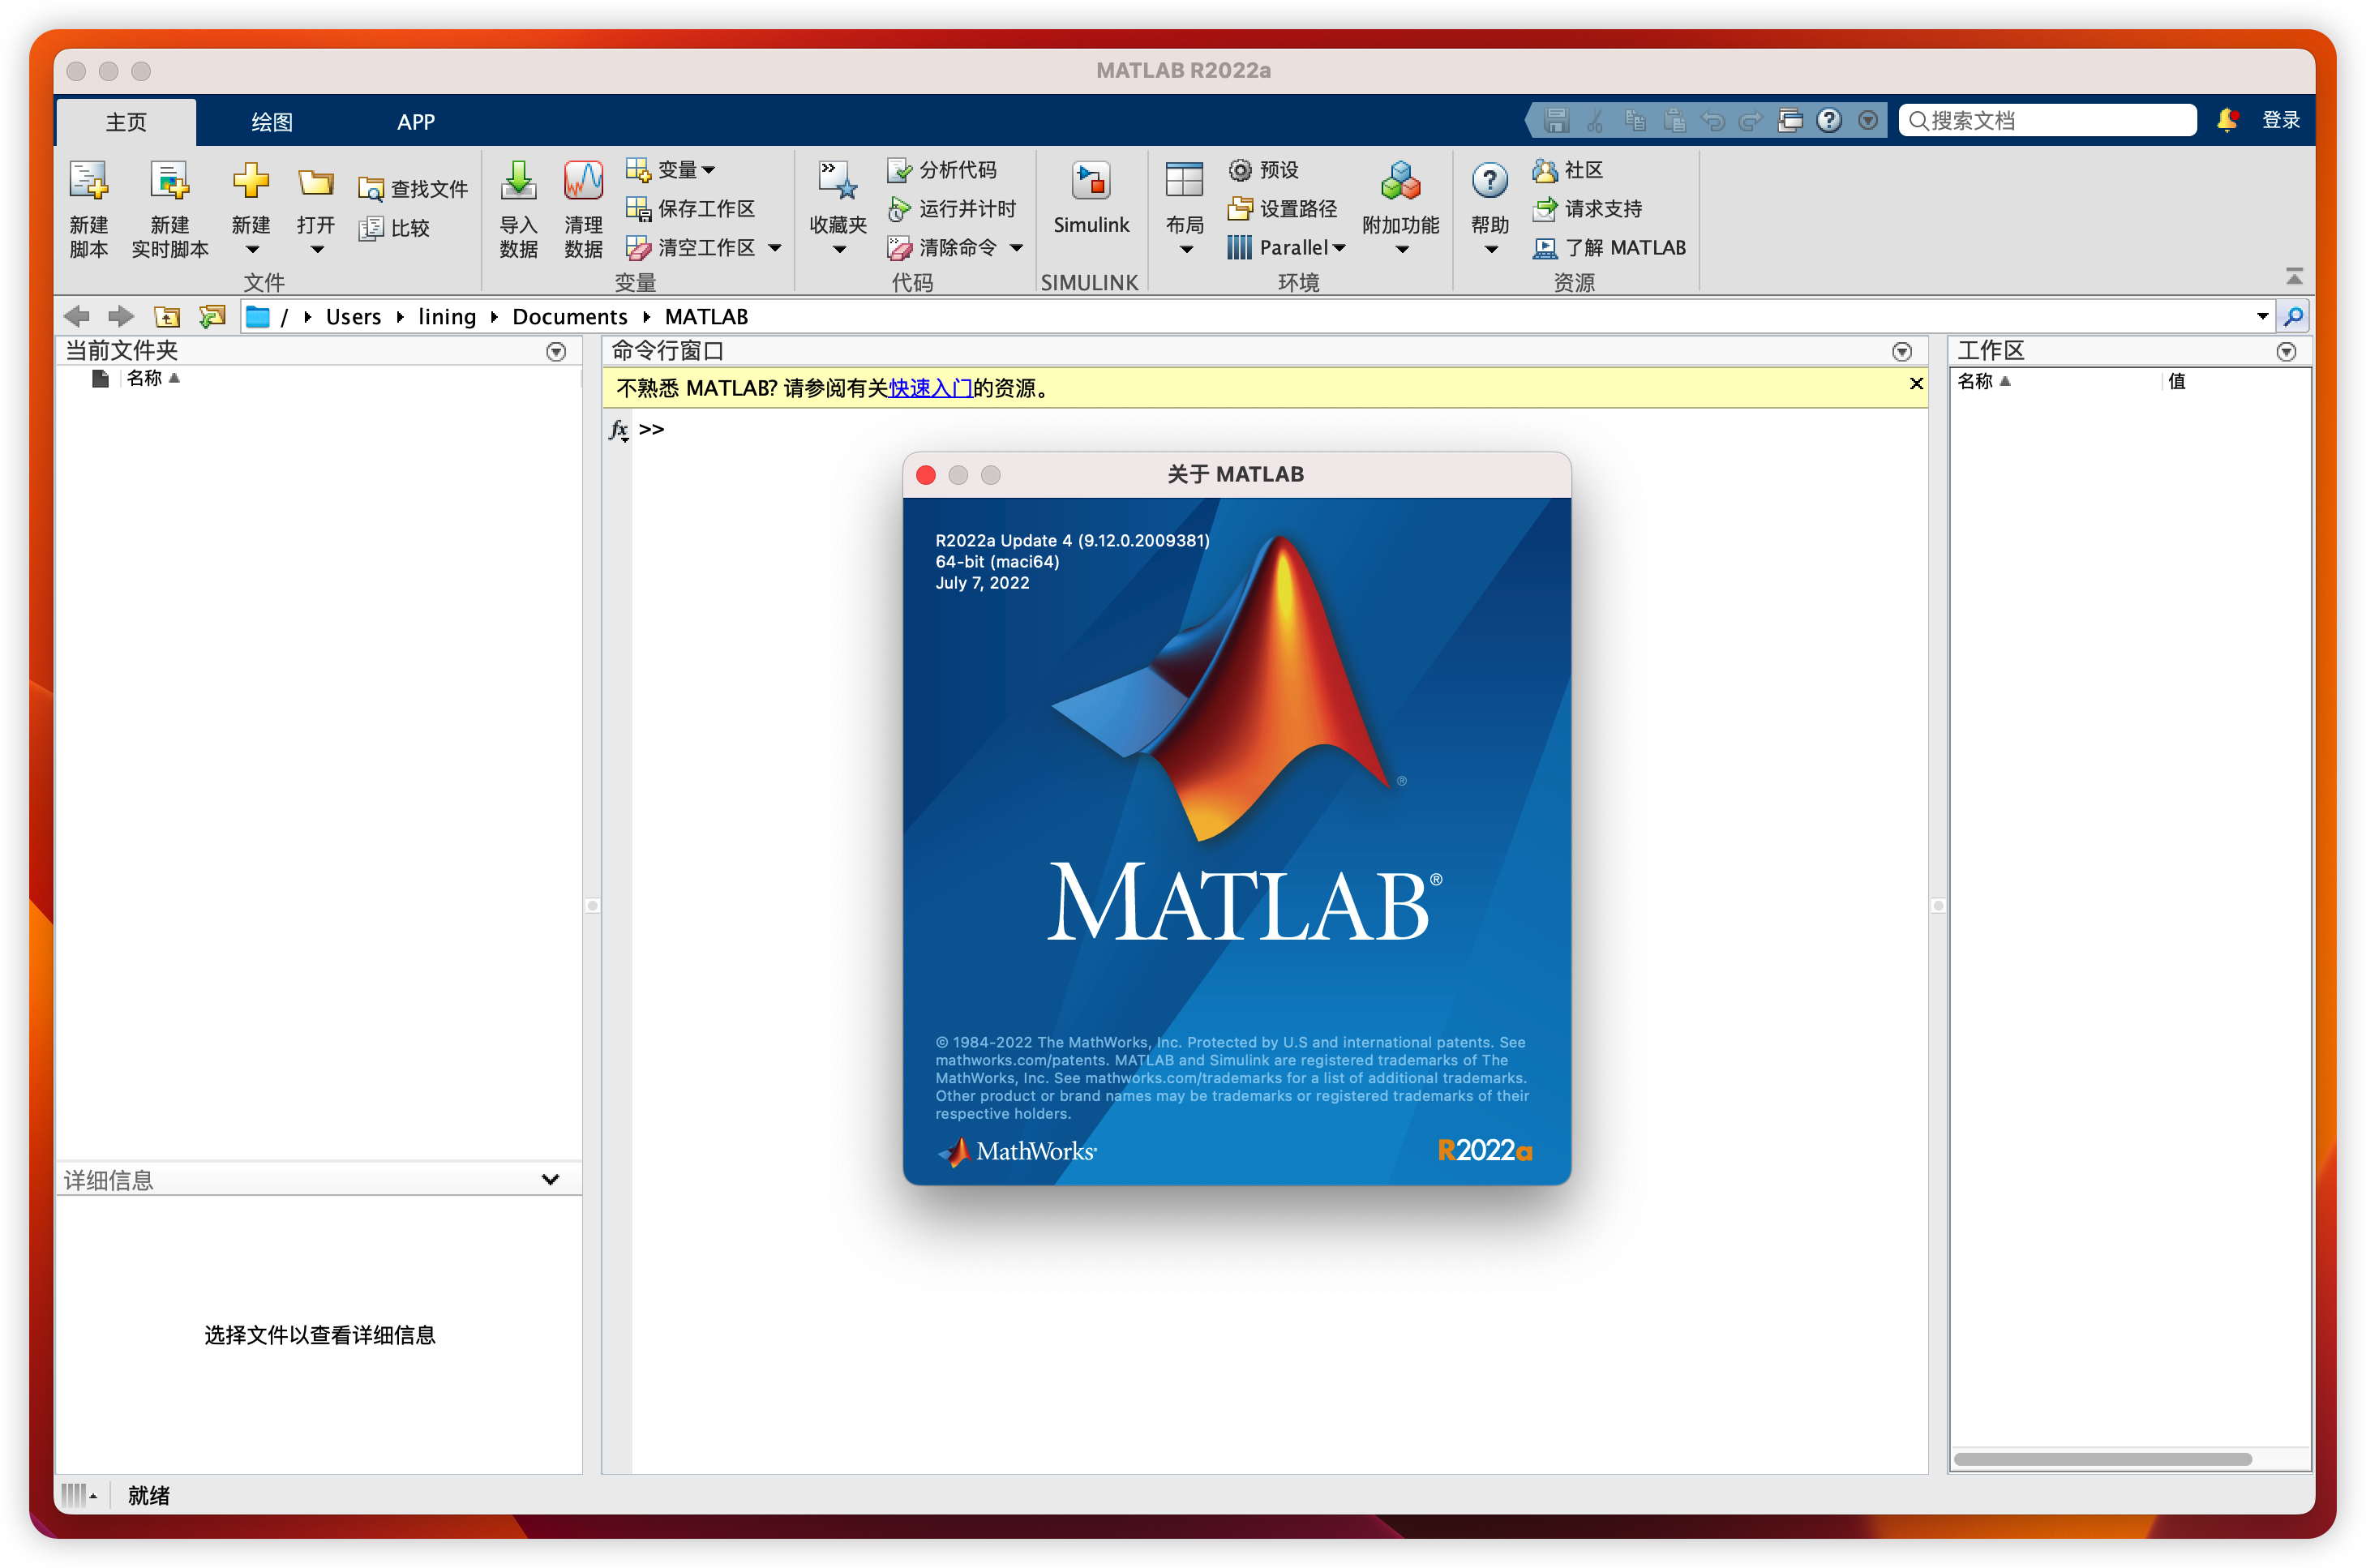The image size is (2366, 1568).
Task: Switch to the APP tab
Action: 416,122
